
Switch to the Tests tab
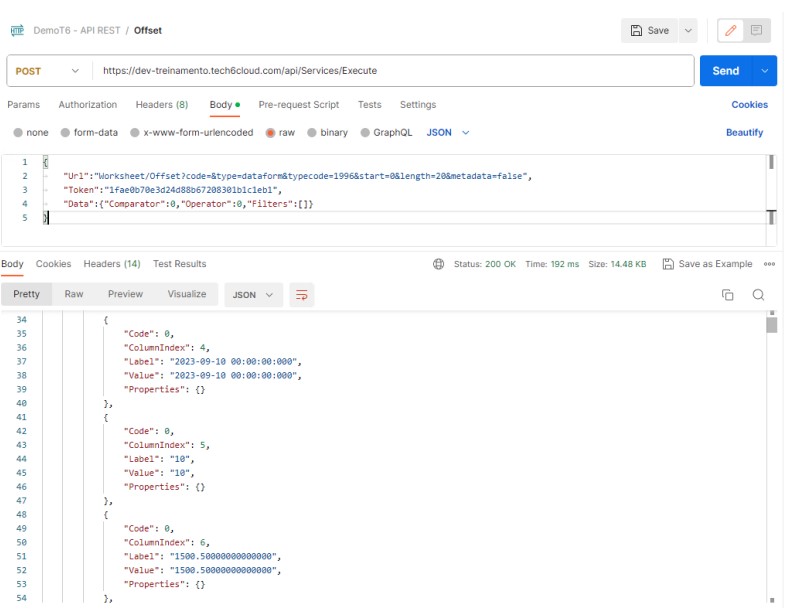click(x=369, y=105)
